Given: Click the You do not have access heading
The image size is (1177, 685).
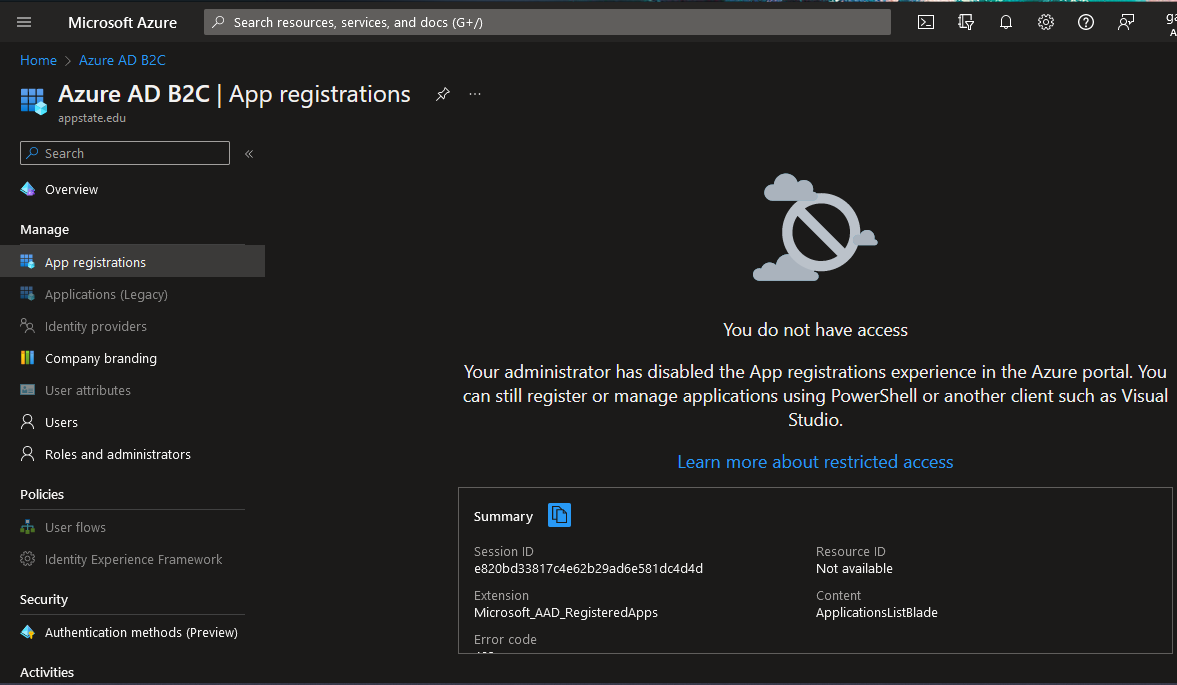Looking at the screenshot, I should [815, 330].
